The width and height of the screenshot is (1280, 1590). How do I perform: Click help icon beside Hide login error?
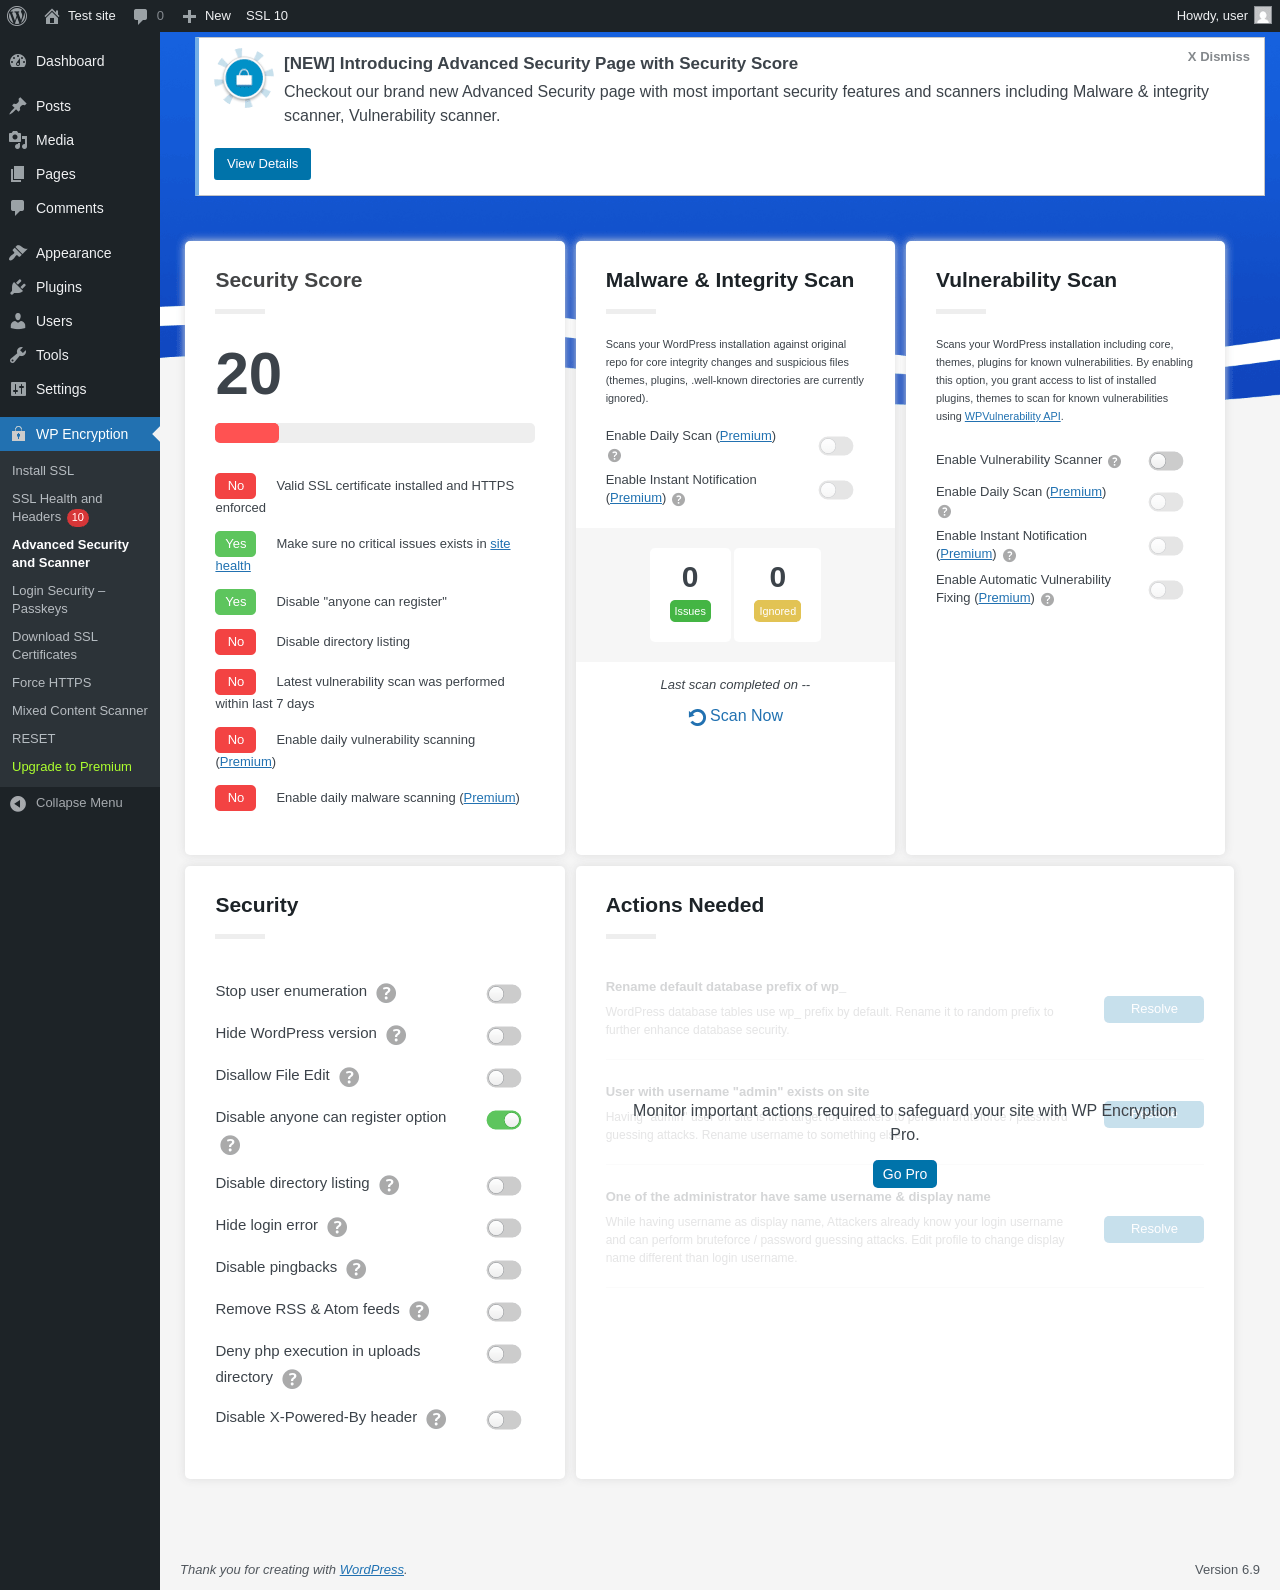(x=337, y=1227)
